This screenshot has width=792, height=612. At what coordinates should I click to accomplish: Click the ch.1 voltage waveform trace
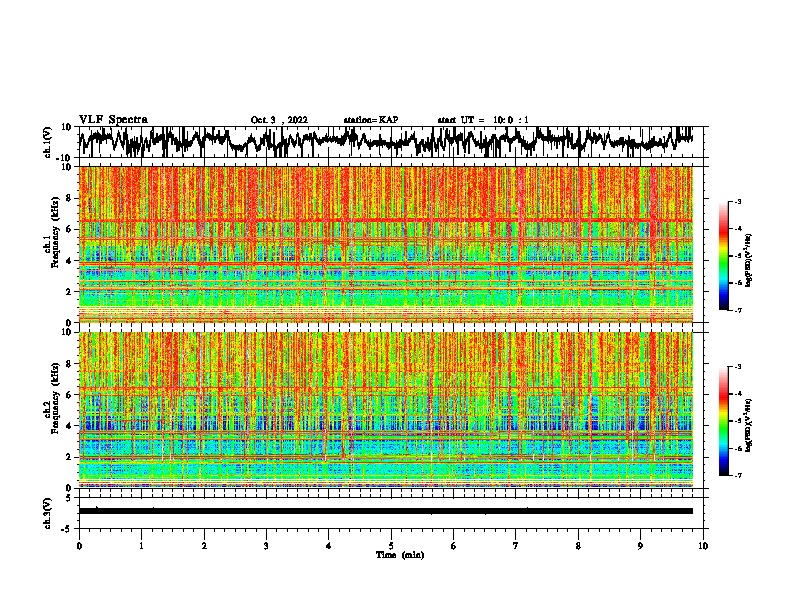click(x=386, y=141)
